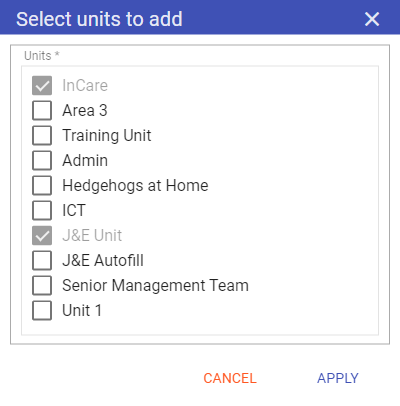Close the Select units dialog
400x406 pixels.
[372, 19]
